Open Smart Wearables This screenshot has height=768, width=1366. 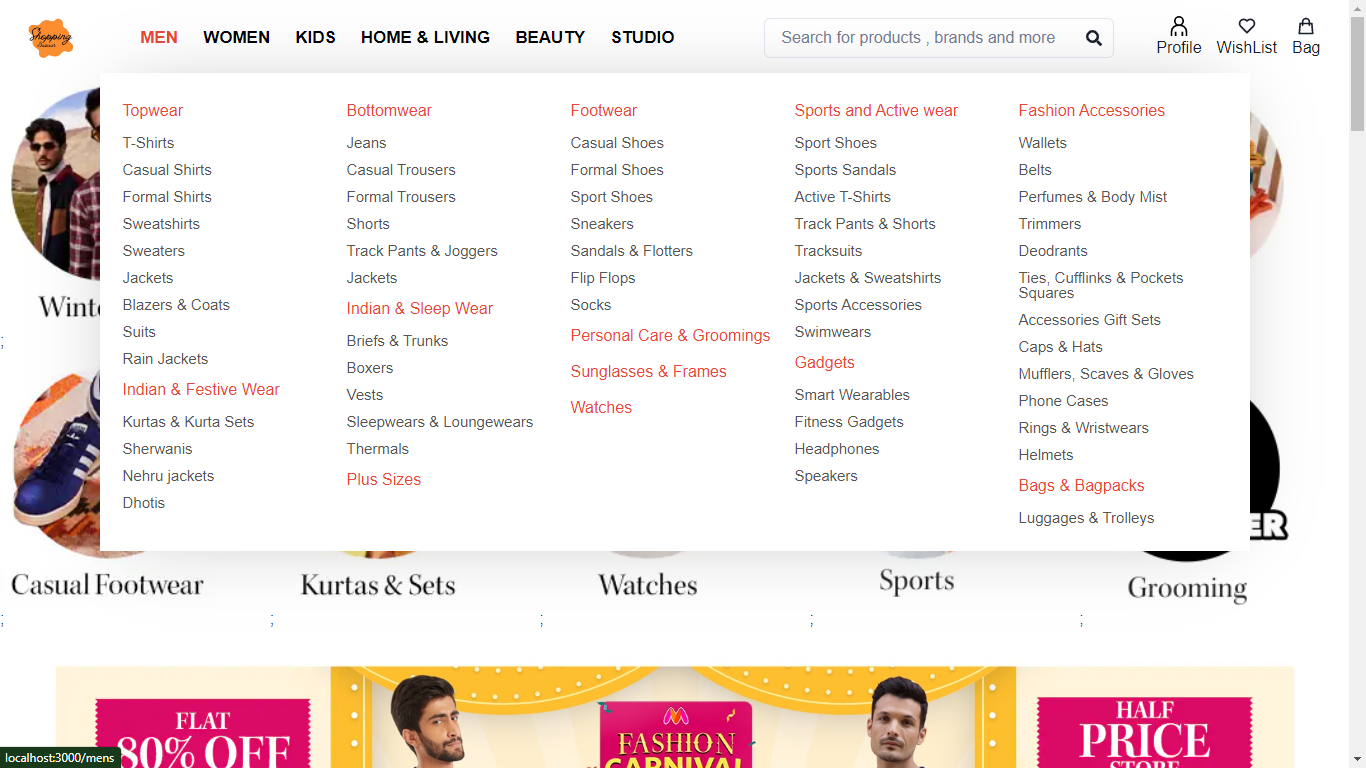[852, 395]
